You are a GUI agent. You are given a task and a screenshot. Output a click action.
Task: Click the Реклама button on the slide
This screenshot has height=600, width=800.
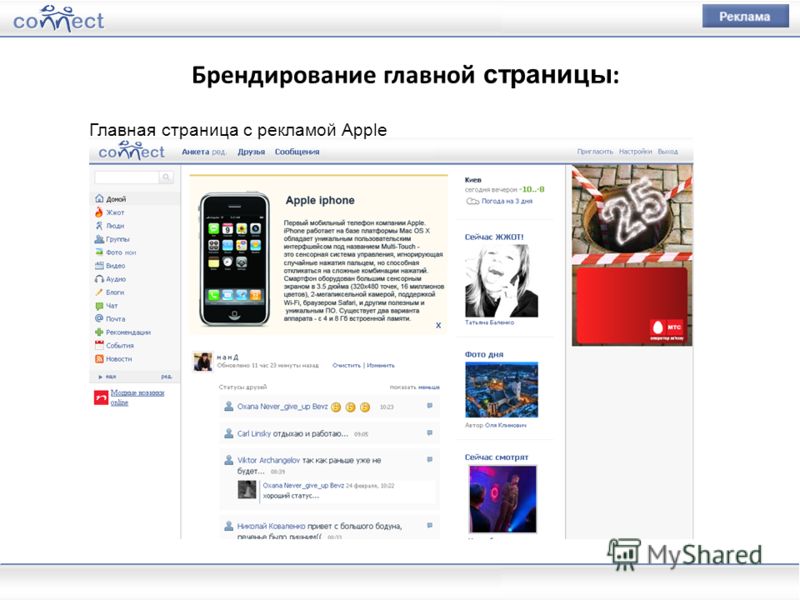[745, 16]
